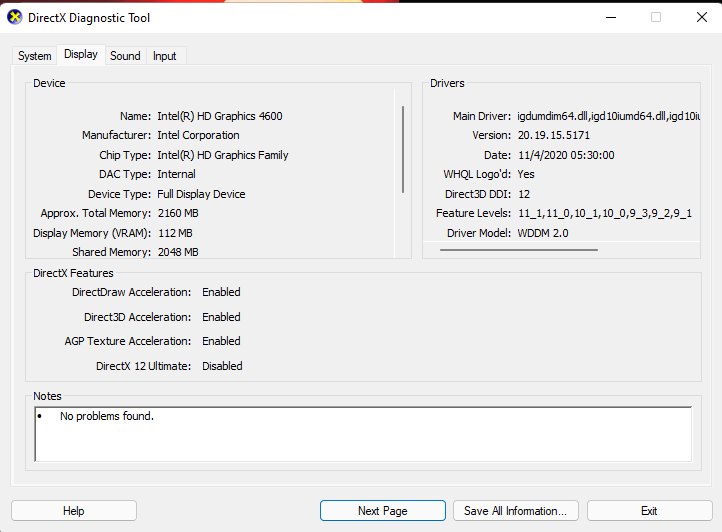Click the Approx. Total Memory label
The width and height of the screenshot is (722, 532).
tap(96, 213)
